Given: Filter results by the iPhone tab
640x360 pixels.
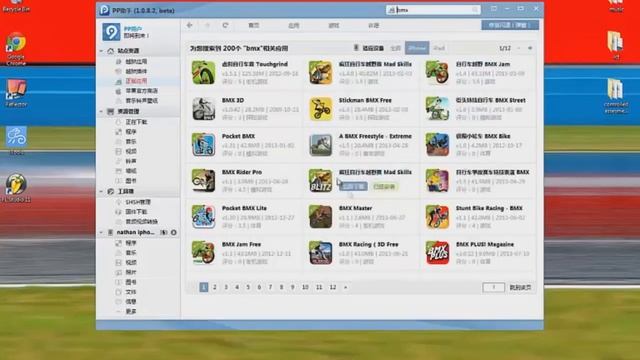Looking at the screenshot, I should [x=417, y=48].
